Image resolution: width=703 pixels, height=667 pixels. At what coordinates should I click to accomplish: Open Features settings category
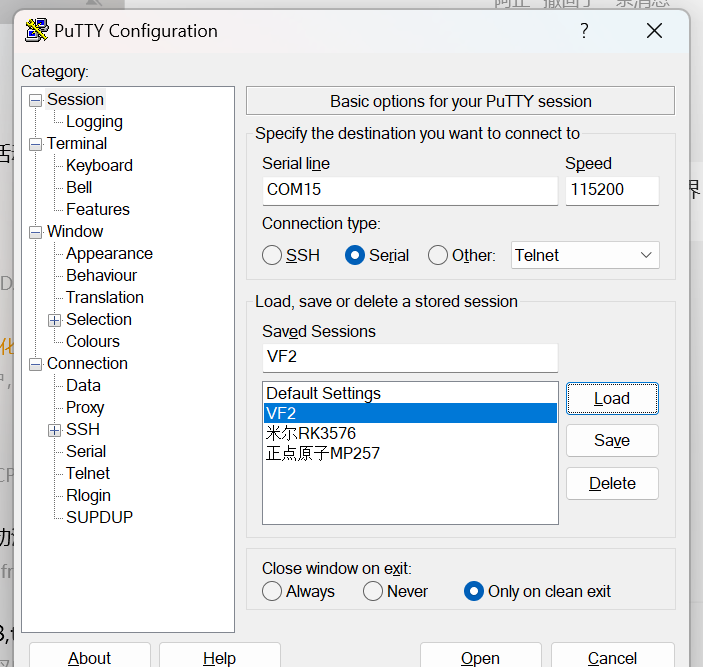tap(98, 209)
